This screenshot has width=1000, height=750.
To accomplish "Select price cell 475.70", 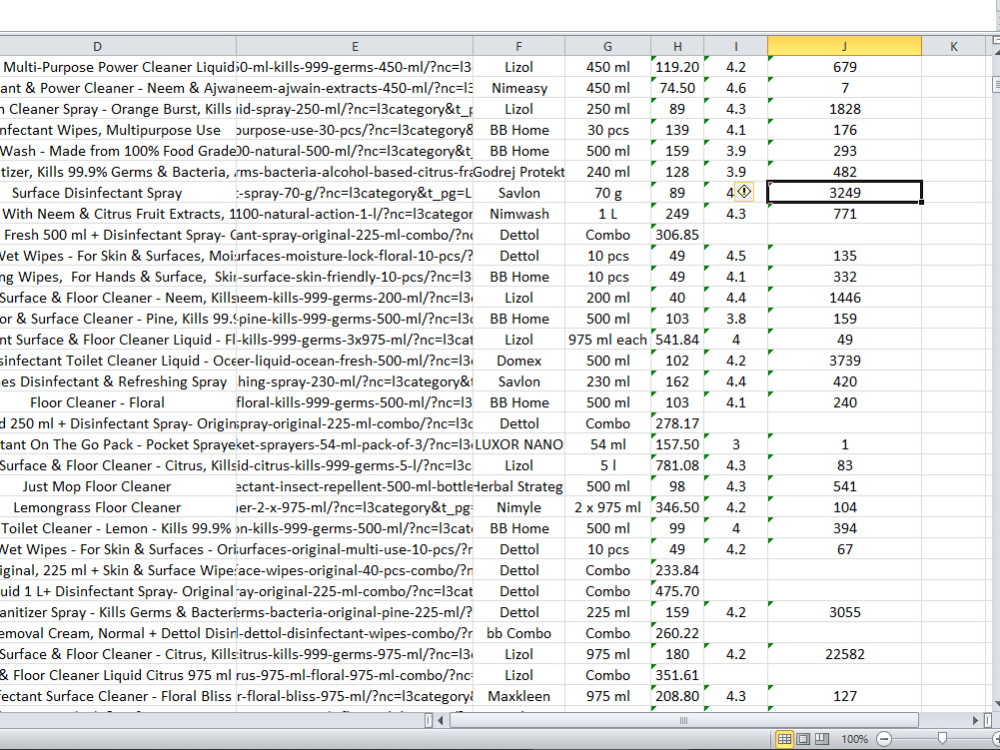I will 677,591.
